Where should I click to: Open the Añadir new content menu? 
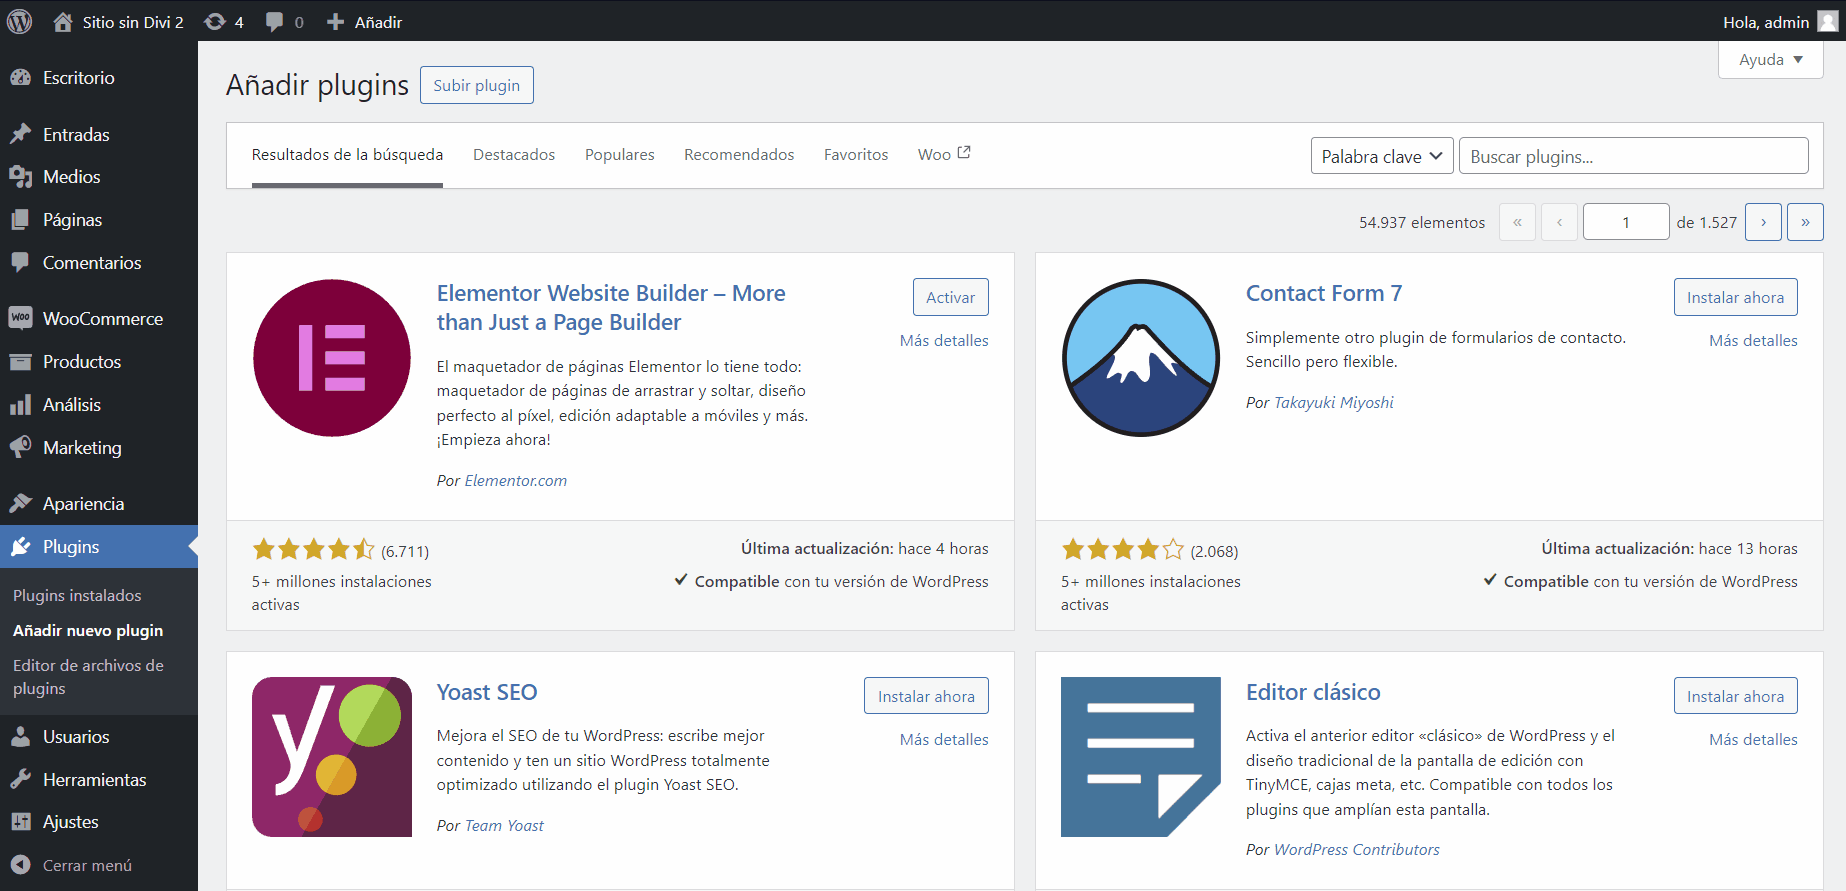(365, 22)
